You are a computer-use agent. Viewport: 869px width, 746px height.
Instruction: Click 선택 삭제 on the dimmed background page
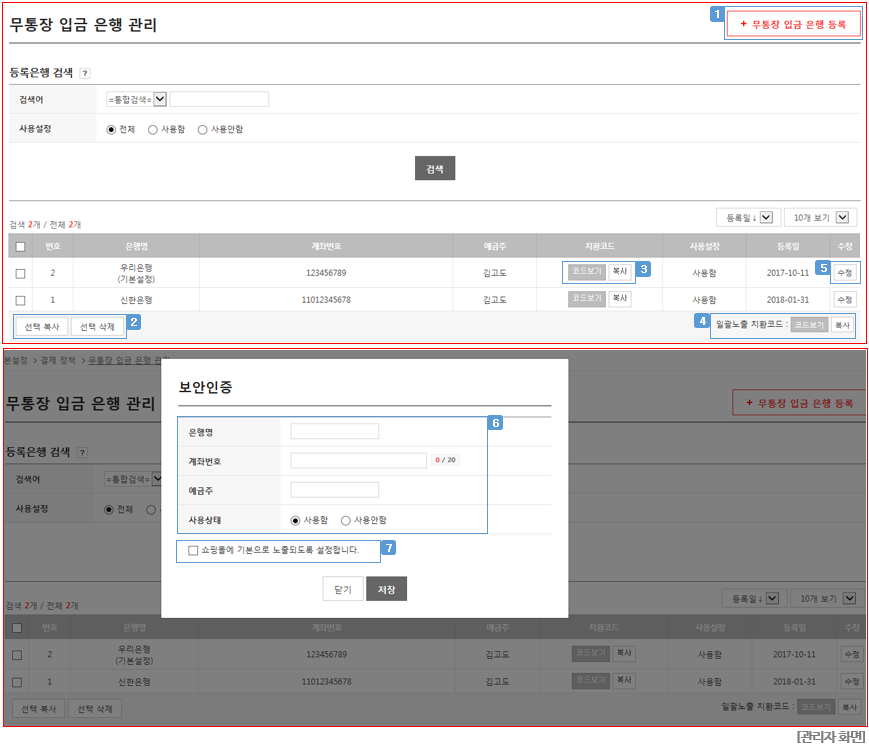[95, 708]
